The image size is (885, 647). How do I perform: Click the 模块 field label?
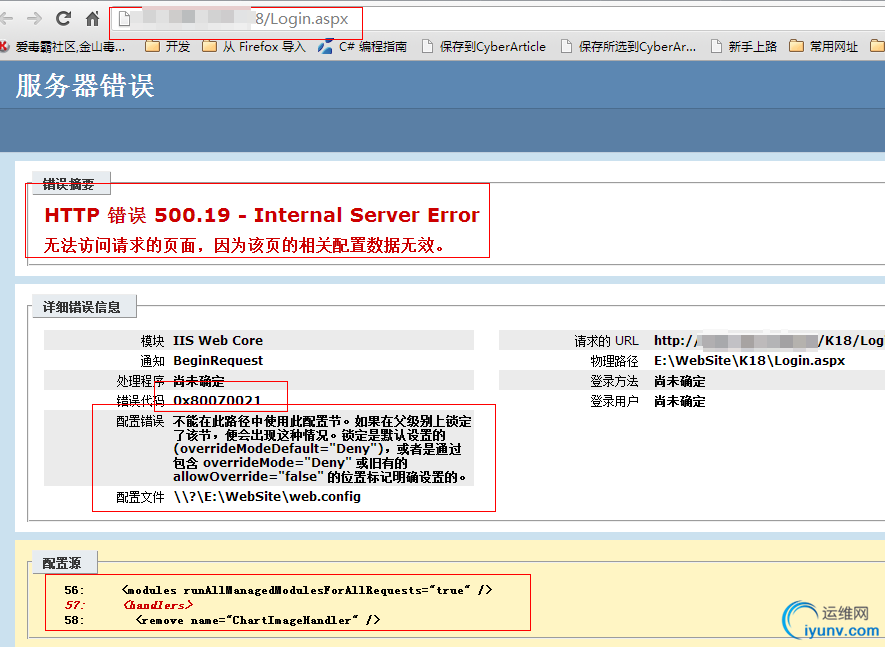pyautogui.click(x=152, y=341)
